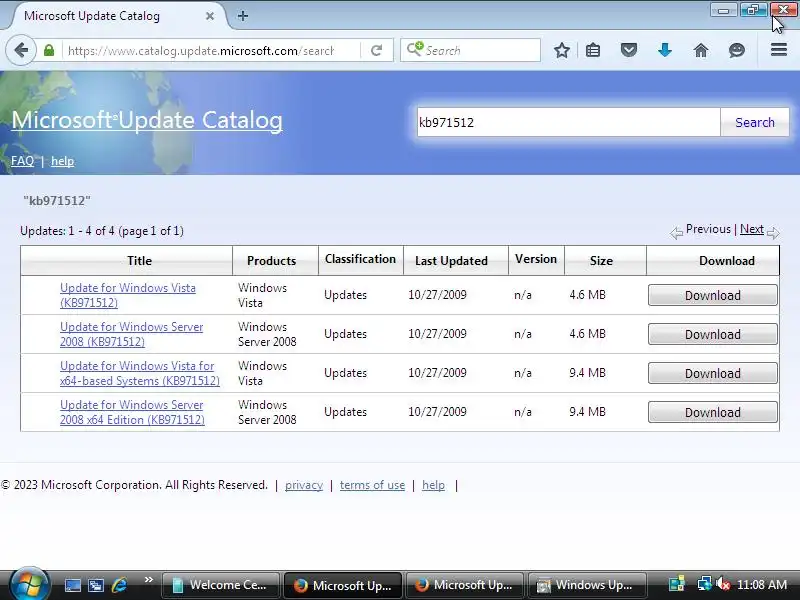
Task: Download the 4.6 MB Windows Vista update
Action: click(713, 295)
